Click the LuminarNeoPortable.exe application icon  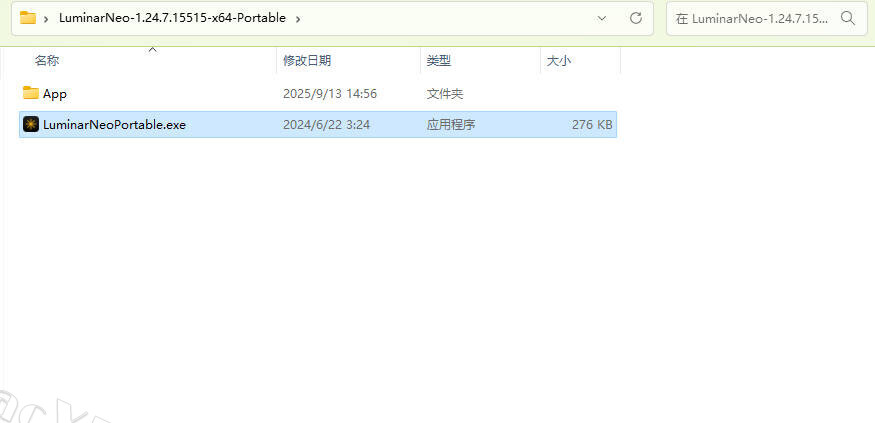pyautogui.click(x=31, y=124)
